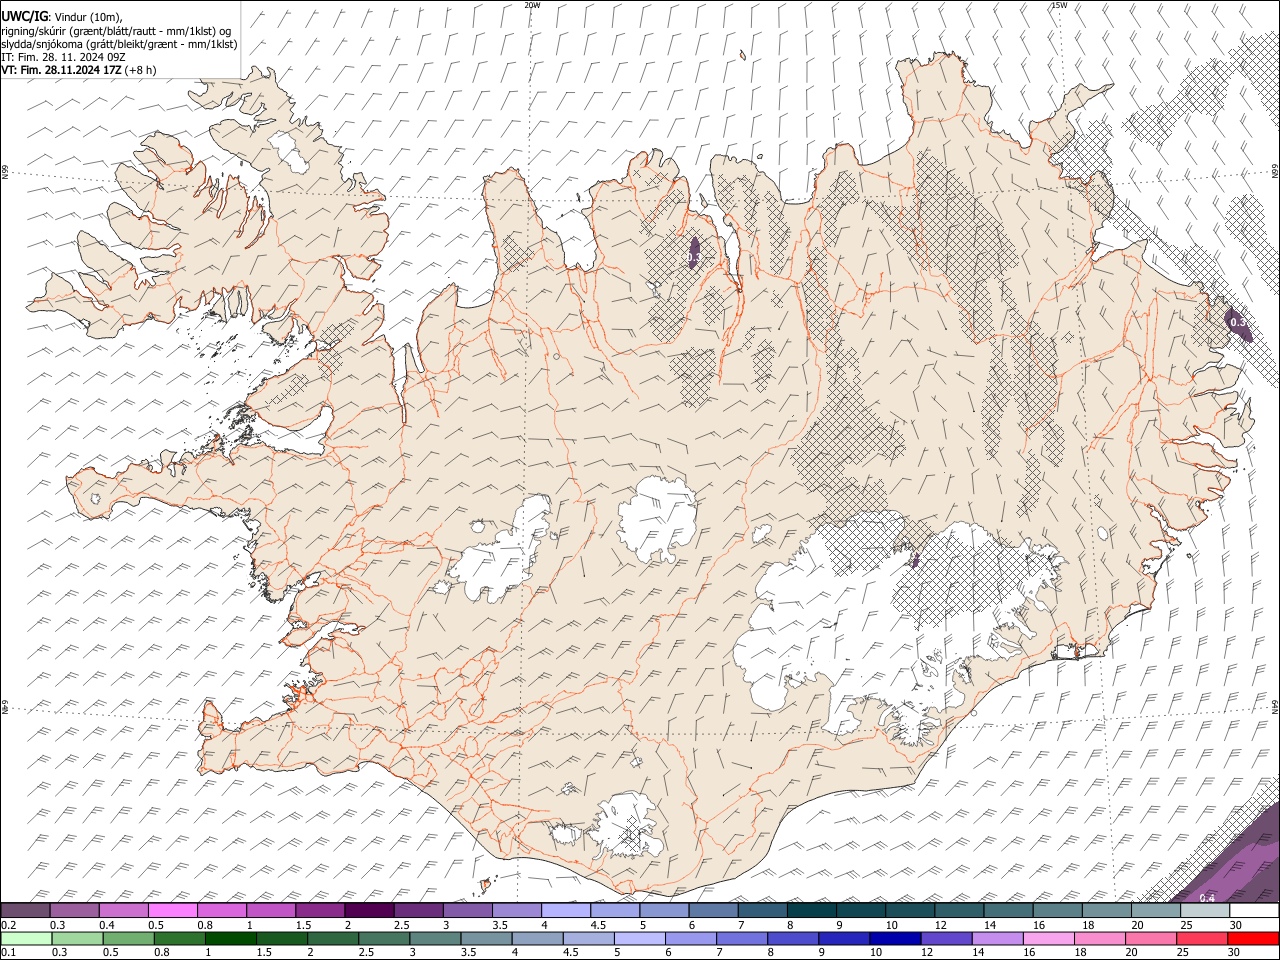Click the light lavender 4 swatch, upper scale

click(566, 911)
